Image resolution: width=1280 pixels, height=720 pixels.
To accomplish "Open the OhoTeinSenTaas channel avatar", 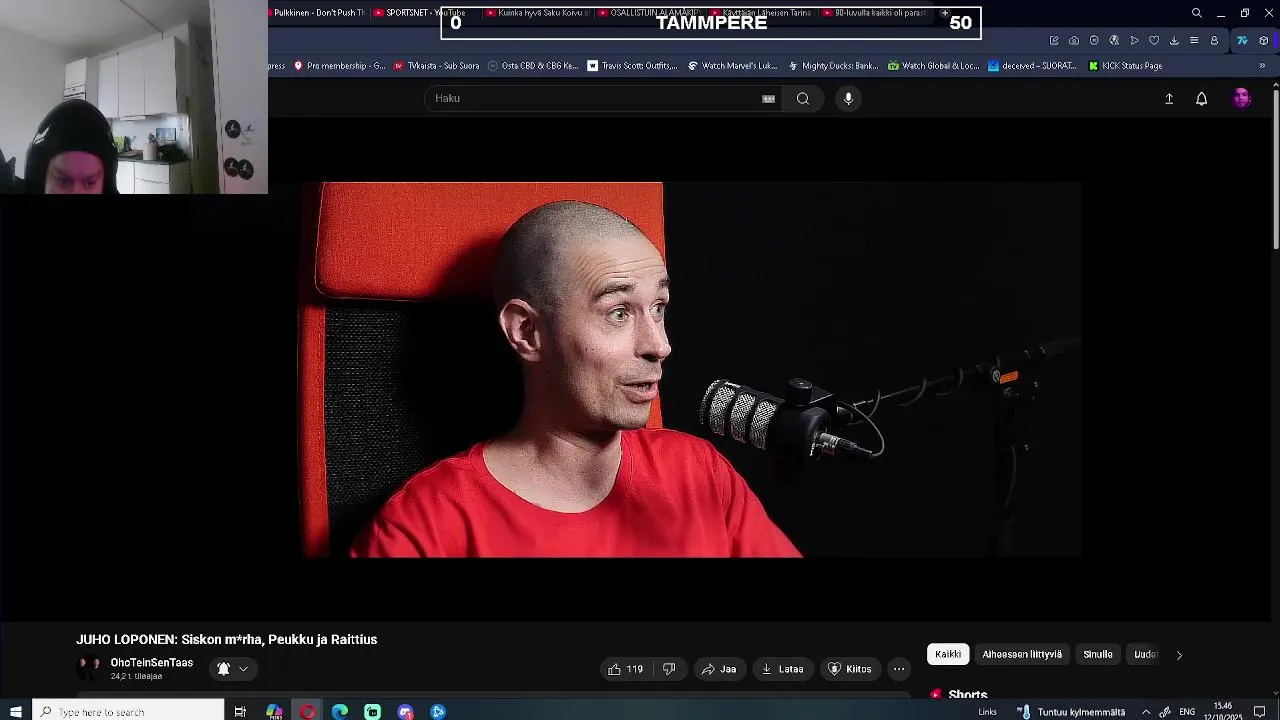I will pyautogui.click(x=90, y=668).
